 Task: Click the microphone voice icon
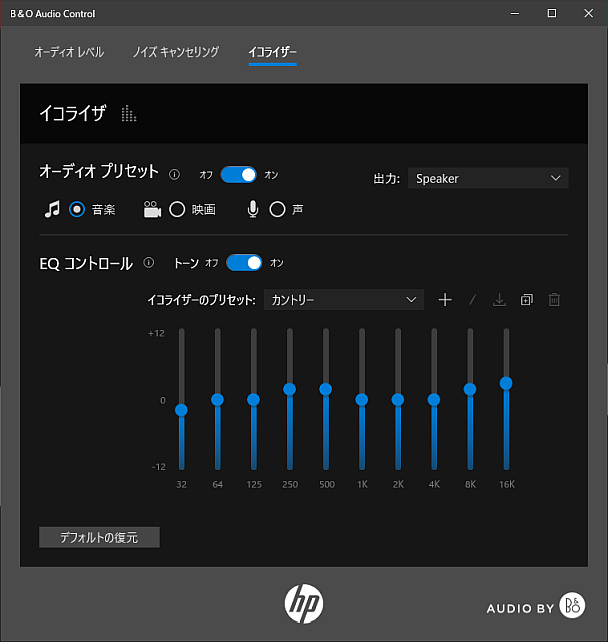[x=253, y=209]
